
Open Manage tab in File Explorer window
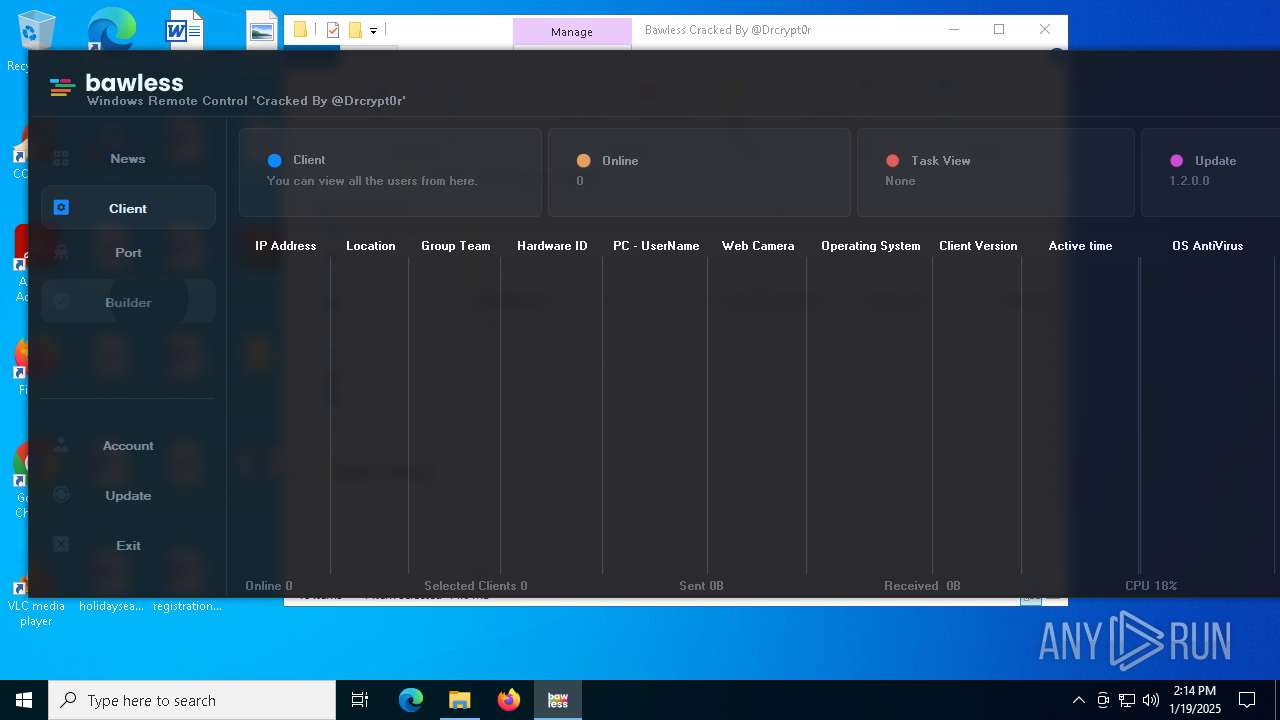point(572,32)
